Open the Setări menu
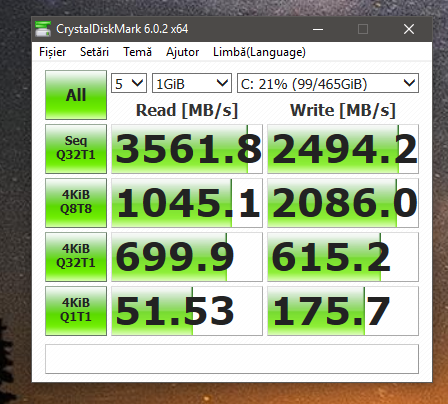 click(94, 52)
